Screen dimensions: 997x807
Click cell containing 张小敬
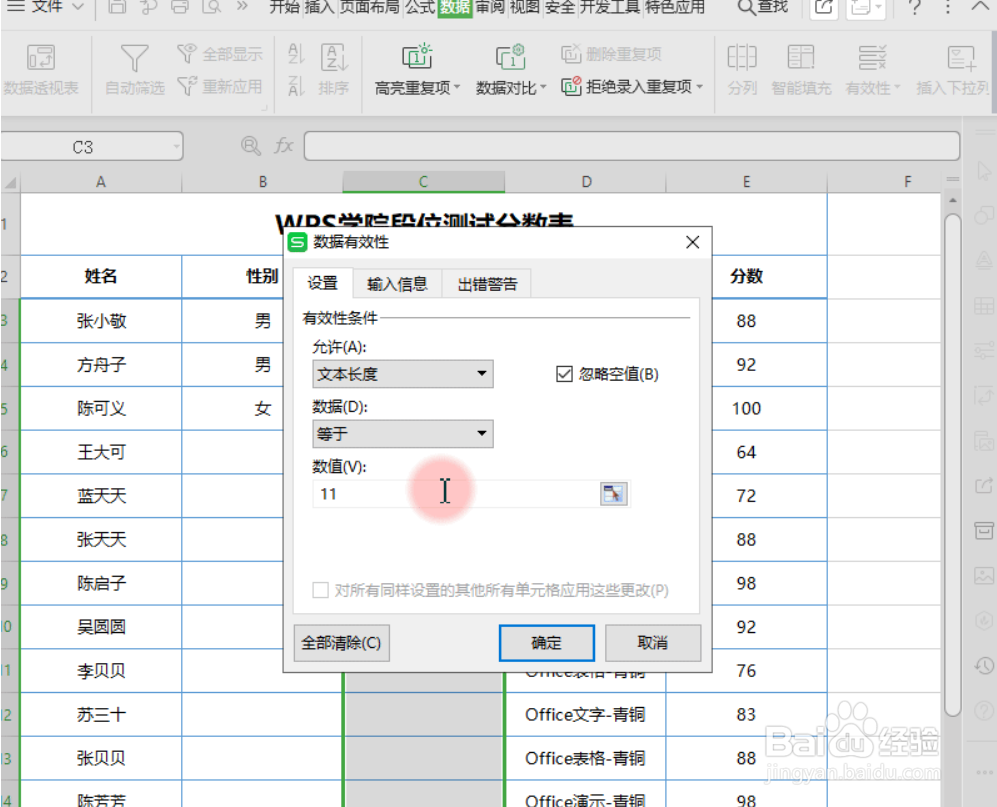[101, 321]
